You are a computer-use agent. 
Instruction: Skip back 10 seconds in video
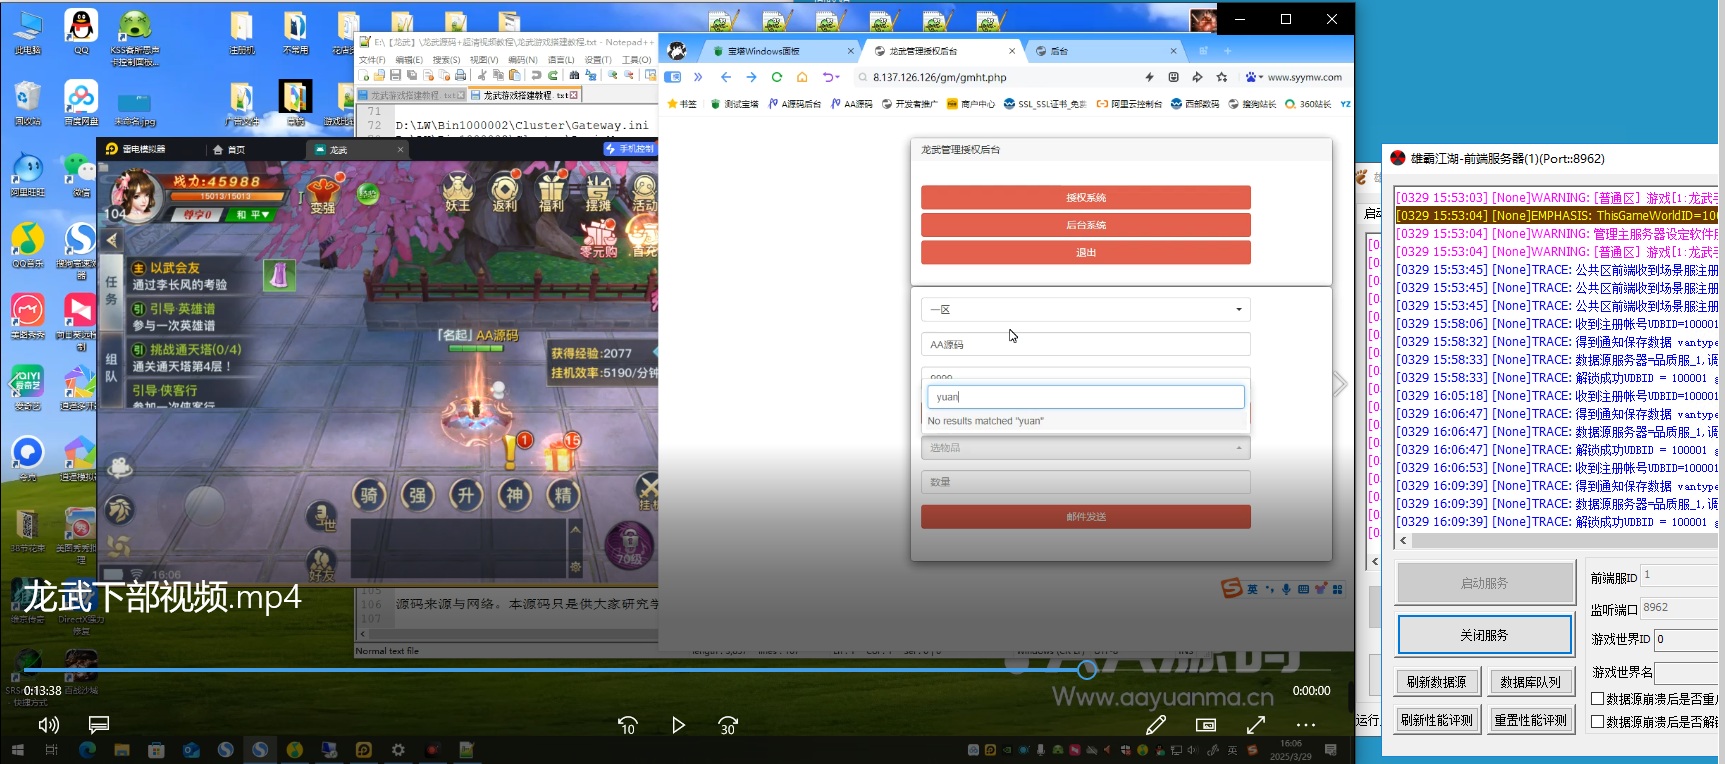point(627,725)
